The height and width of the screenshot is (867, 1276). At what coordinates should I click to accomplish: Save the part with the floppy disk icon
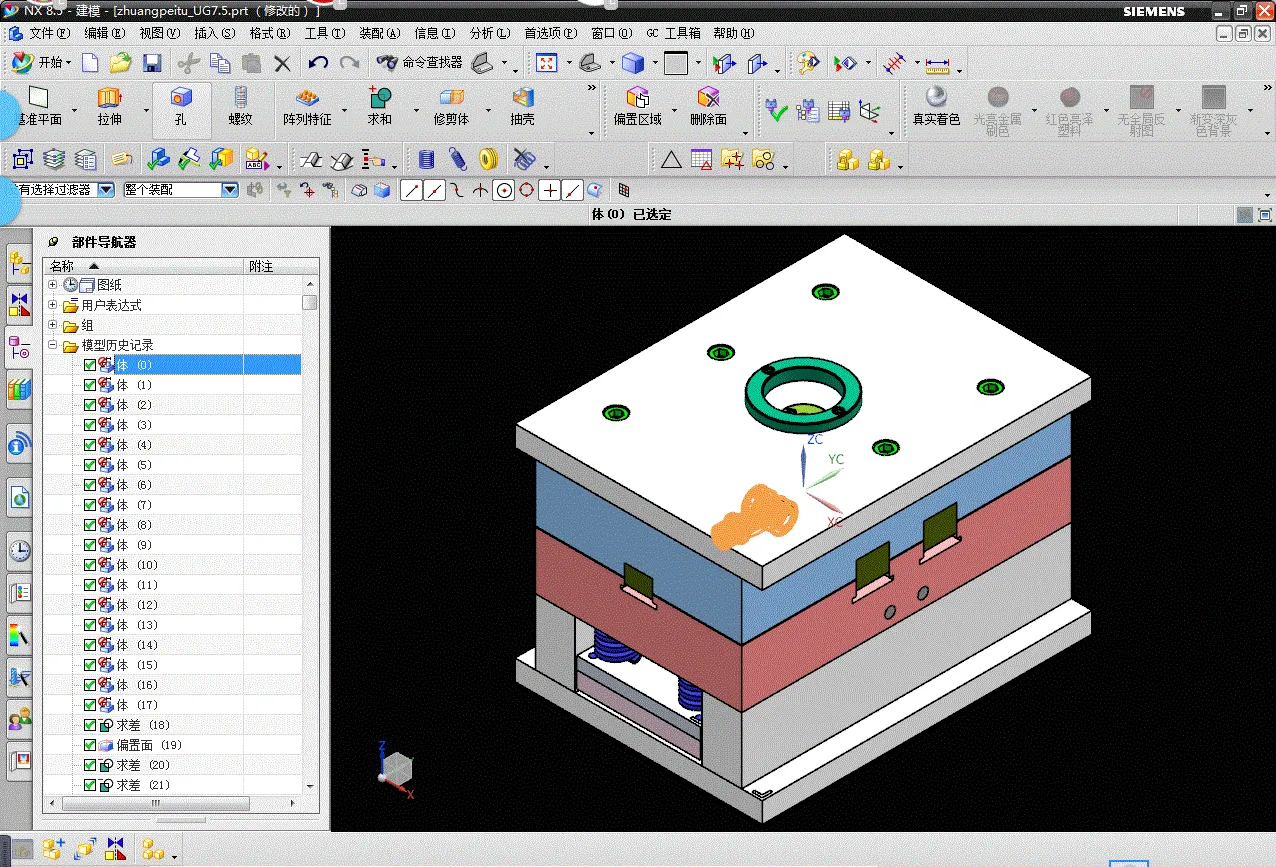pyautogui.click(x=152, y=63)
